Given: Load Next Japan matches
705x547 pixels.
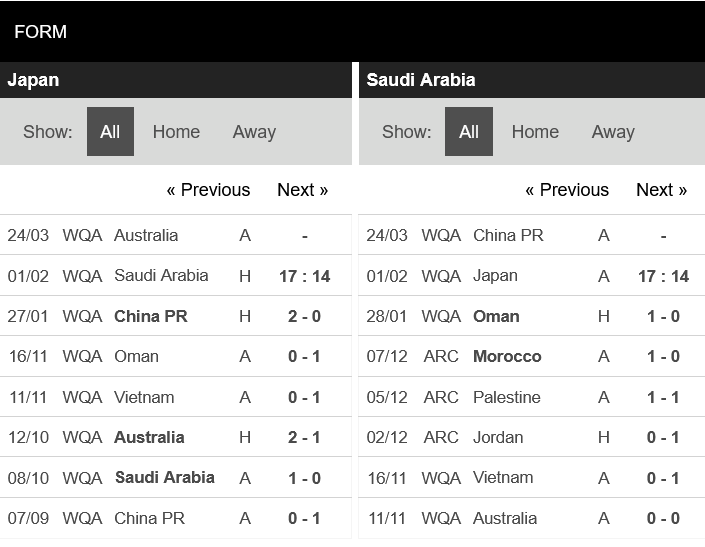Looking at the screenshot, I should click(x=302, y=190).
